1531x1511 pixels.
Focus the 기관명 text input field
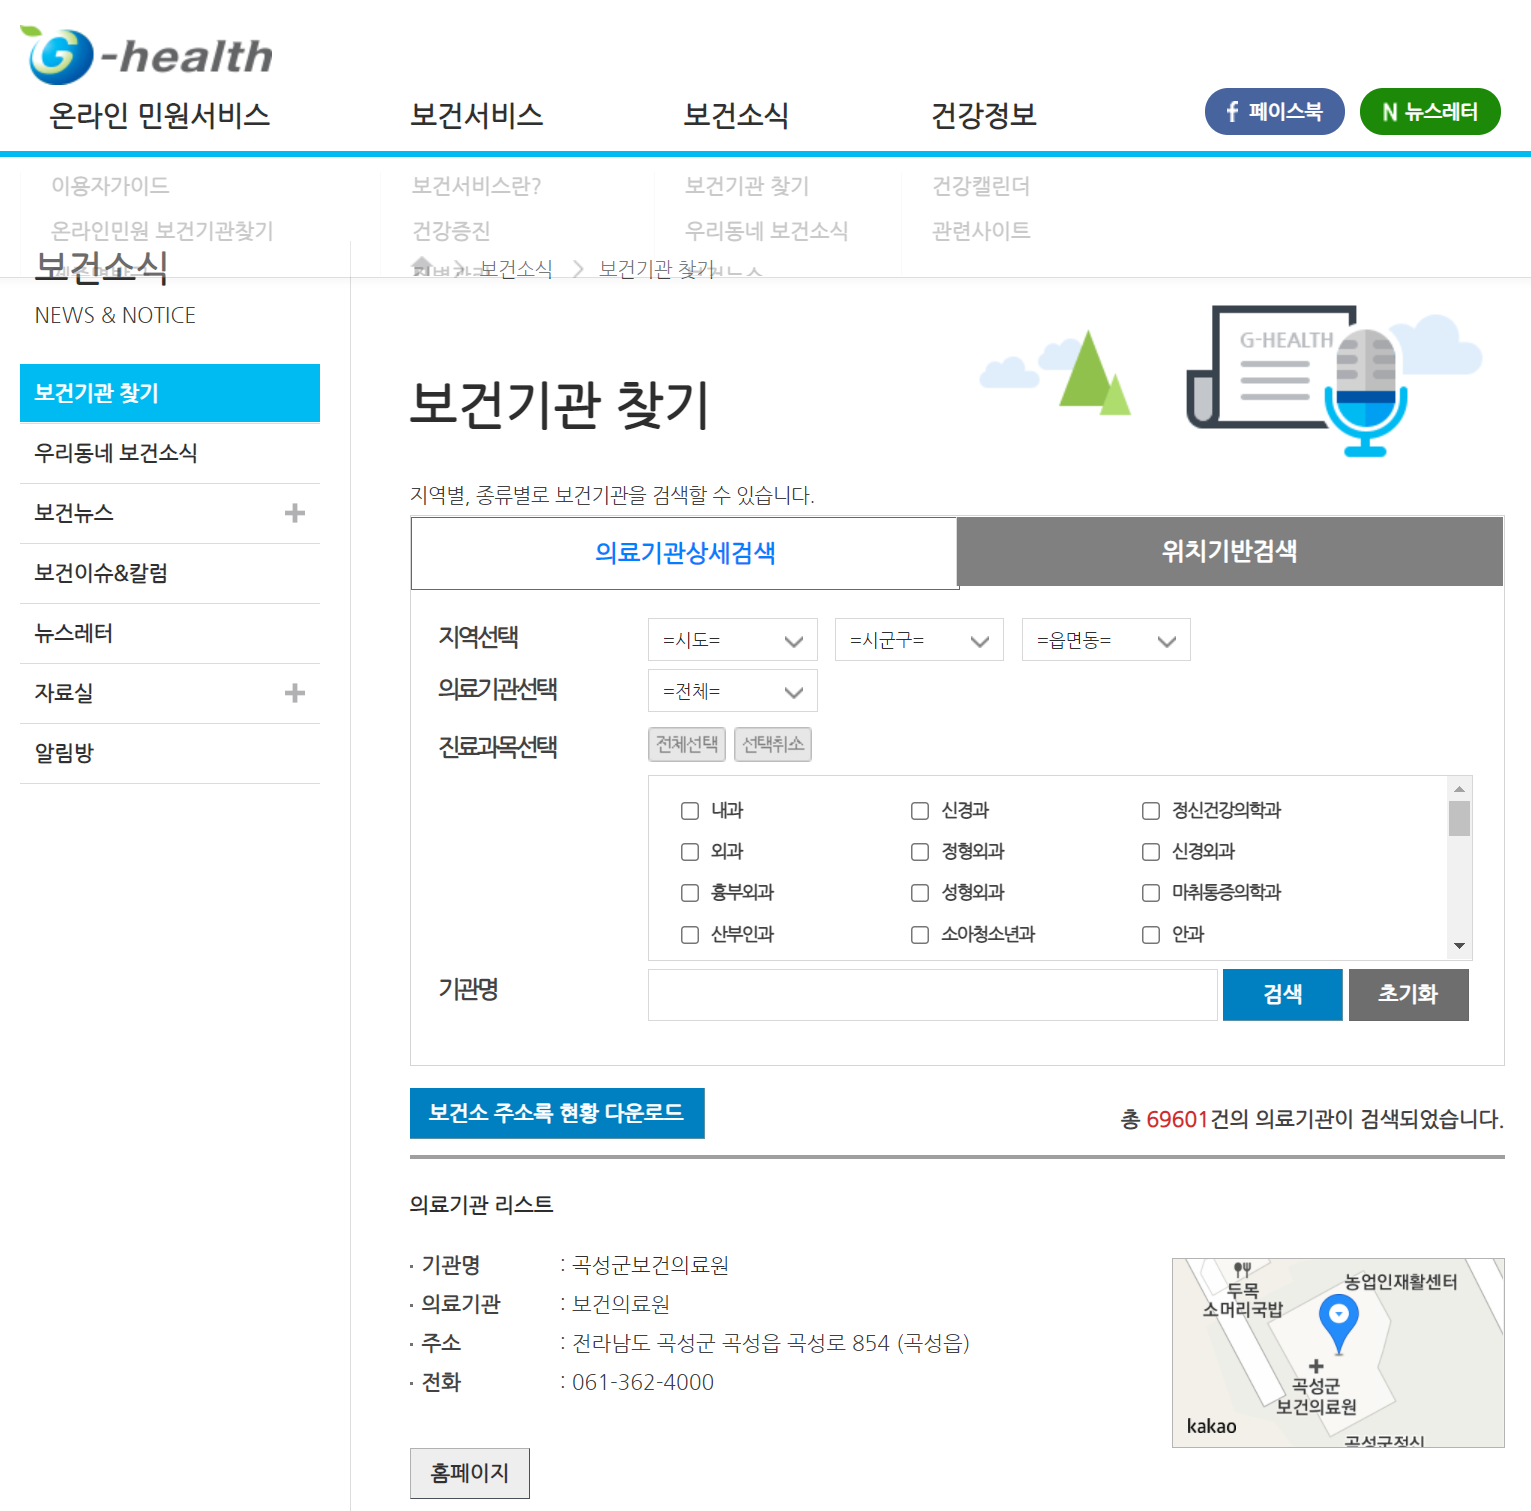(x=932, y=995)
